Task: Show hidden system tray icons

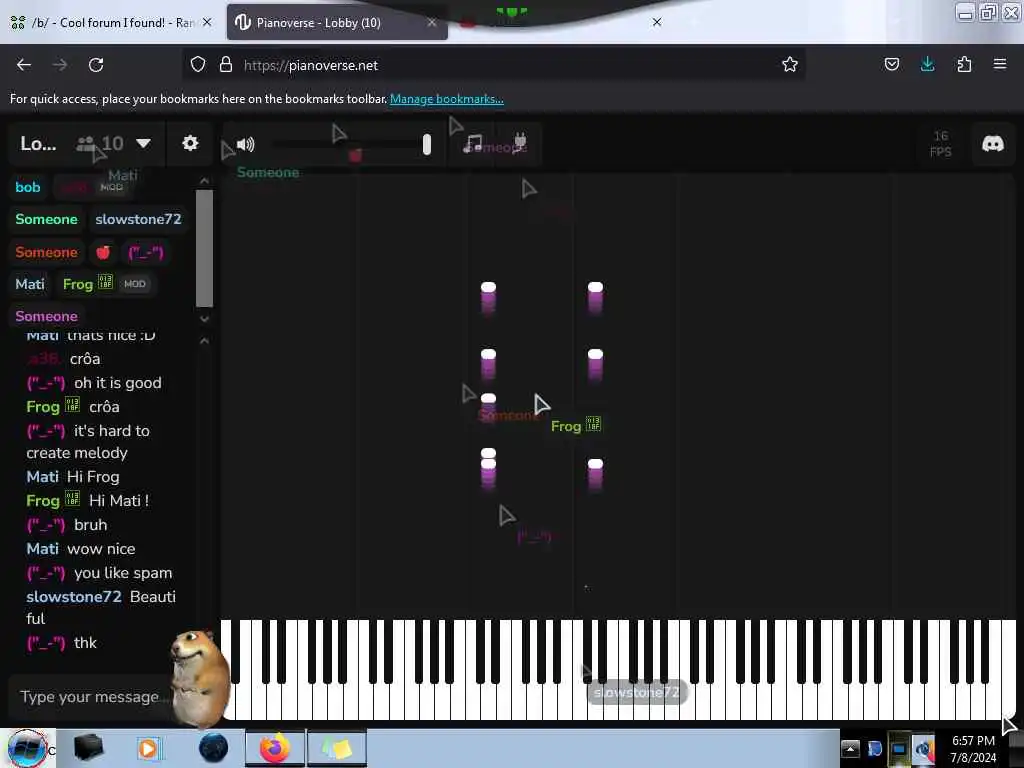Action: (x=850, y=748)
